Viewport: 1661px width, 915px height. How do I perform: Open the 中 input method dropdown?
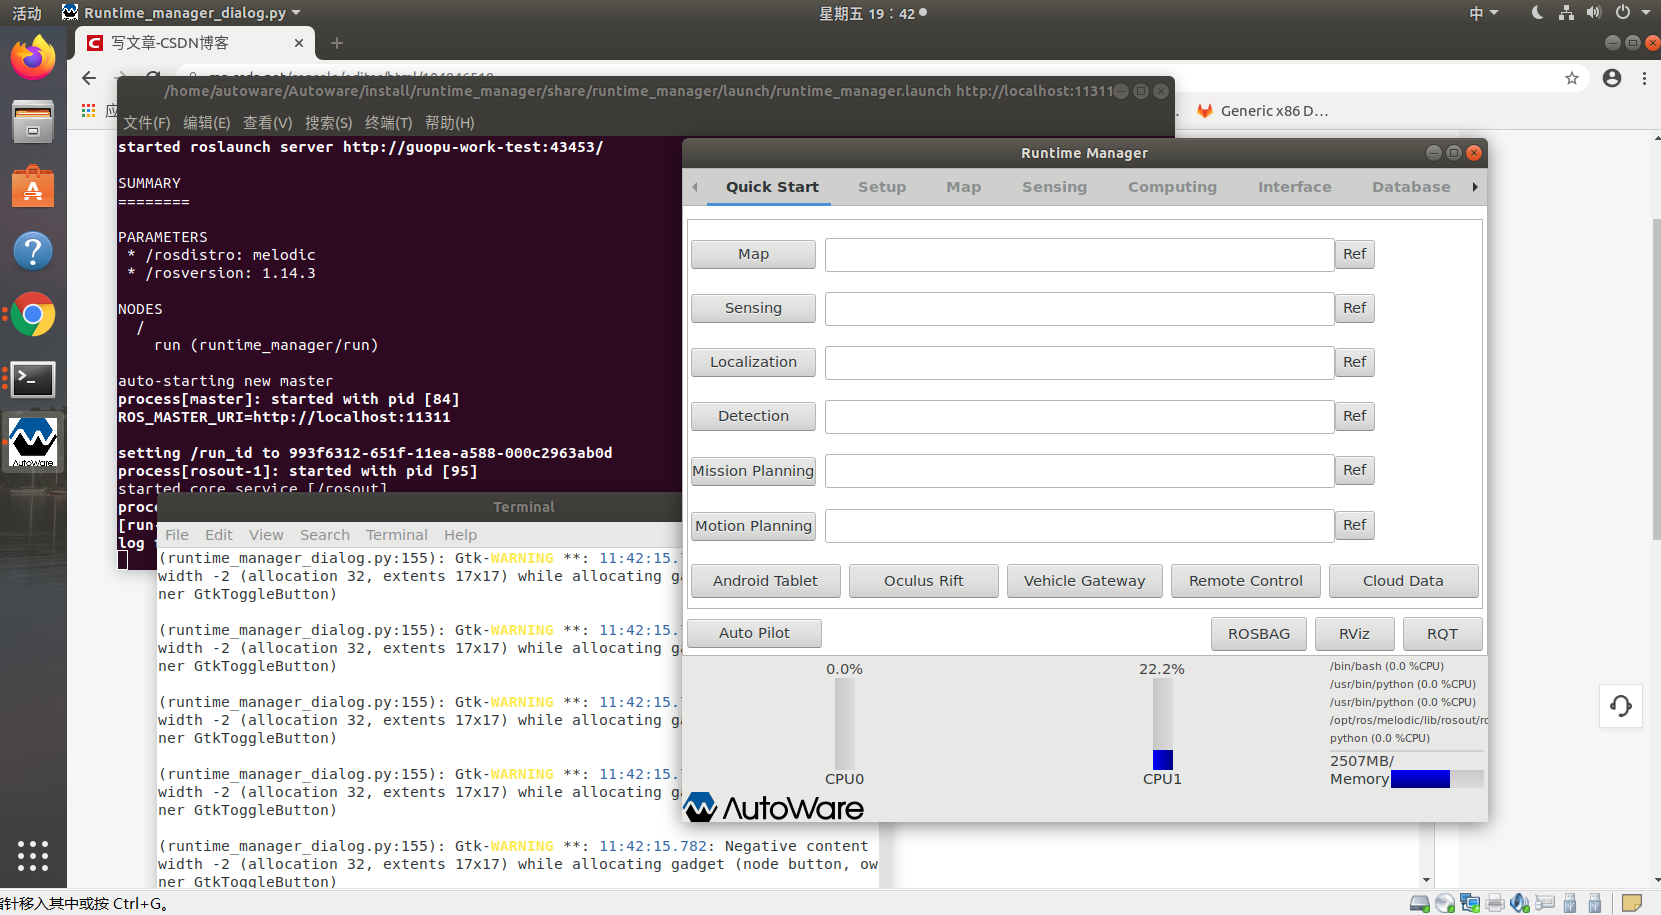[x=1483, y=13]
